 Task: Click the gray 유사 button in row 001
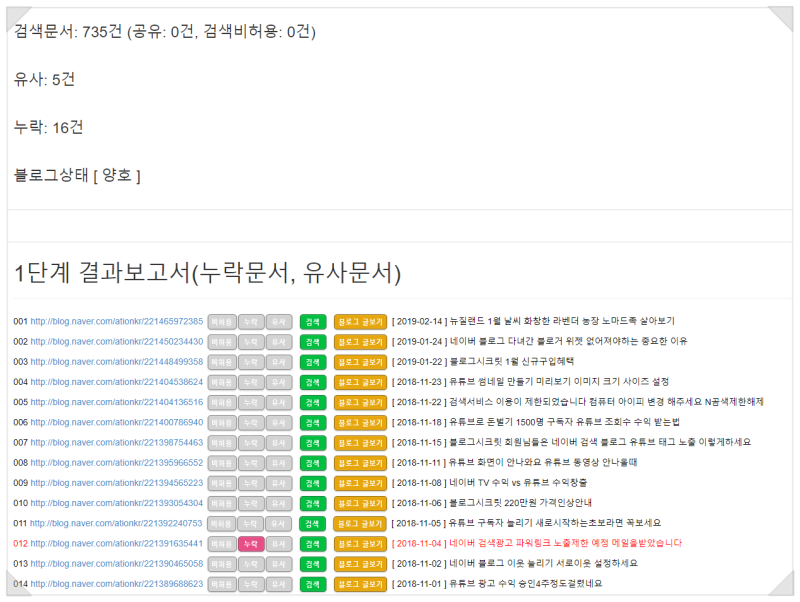[x=279, y=322]
